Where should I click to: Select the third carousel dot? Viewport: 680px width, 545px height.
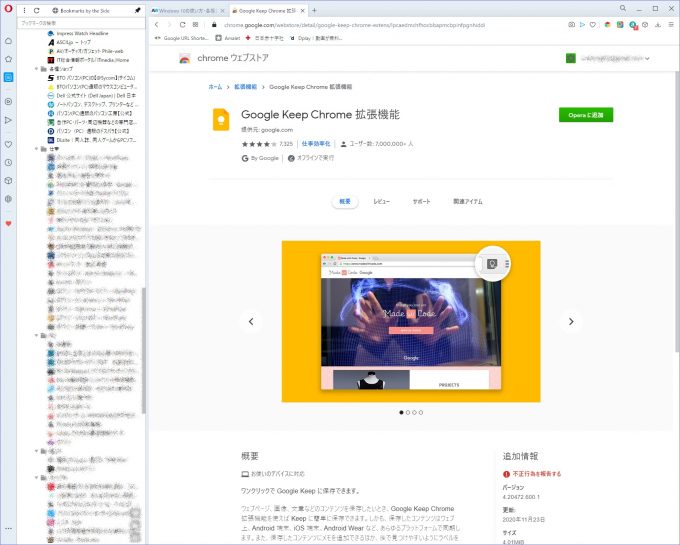[414, 413]
